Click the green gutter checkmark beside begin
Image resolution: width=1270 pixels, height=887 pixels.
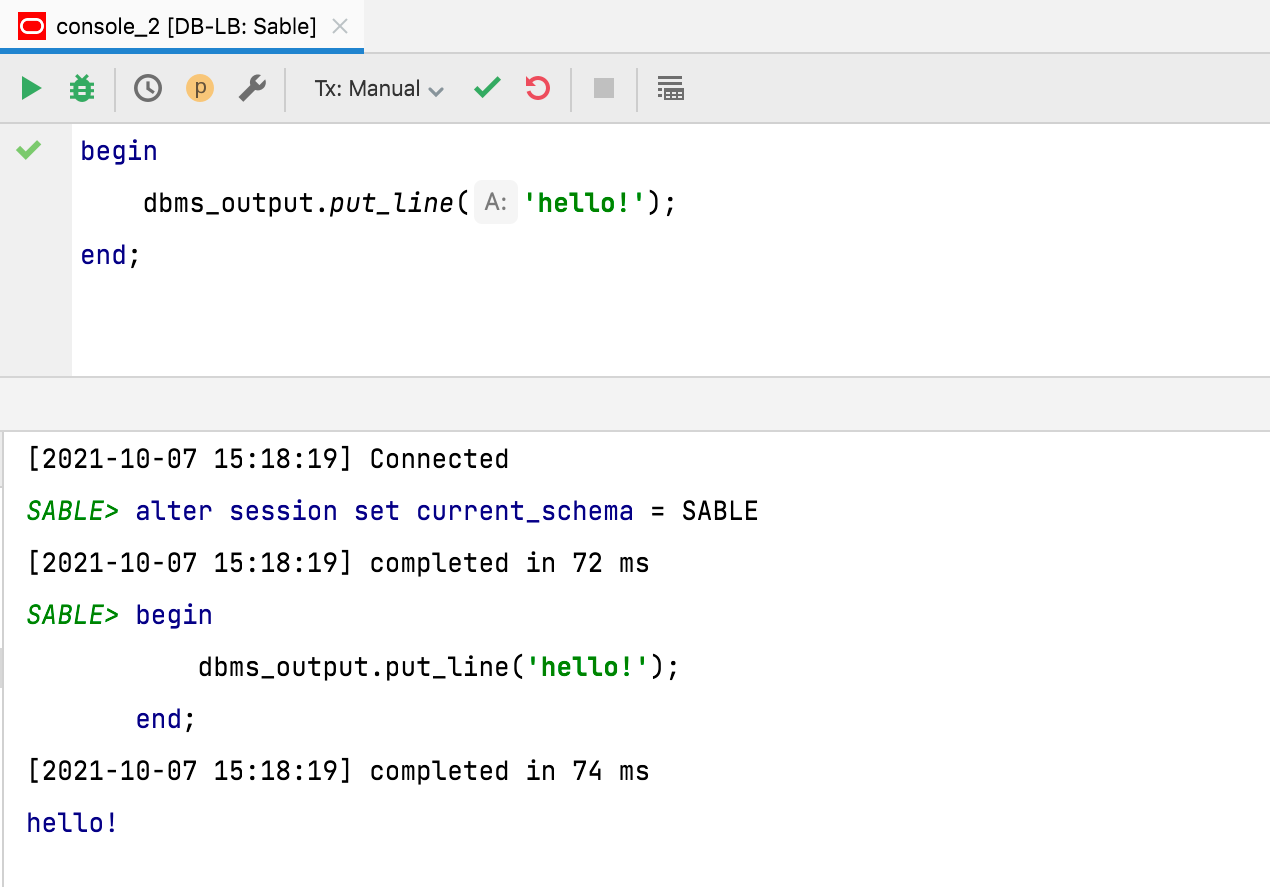pyautogui.click(x=29, y=150)
